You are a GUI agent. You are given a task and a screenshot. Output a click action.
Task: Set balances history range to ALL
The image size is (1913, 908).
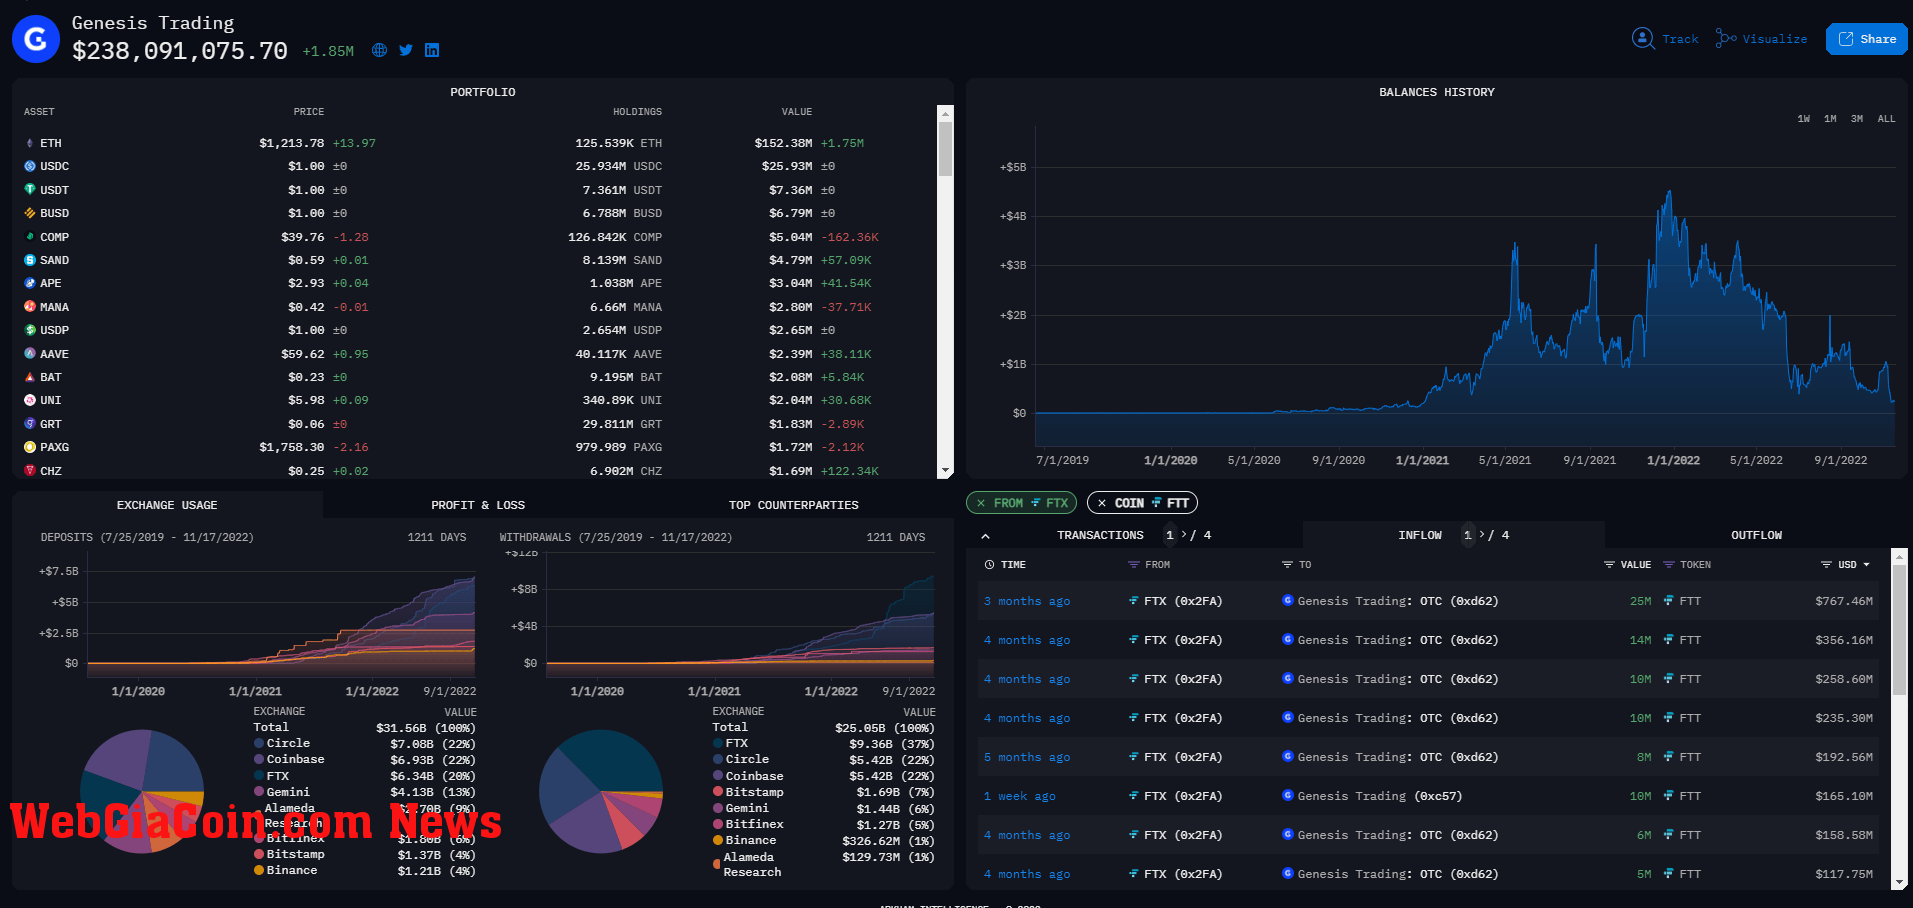(x=1886, y=119)
